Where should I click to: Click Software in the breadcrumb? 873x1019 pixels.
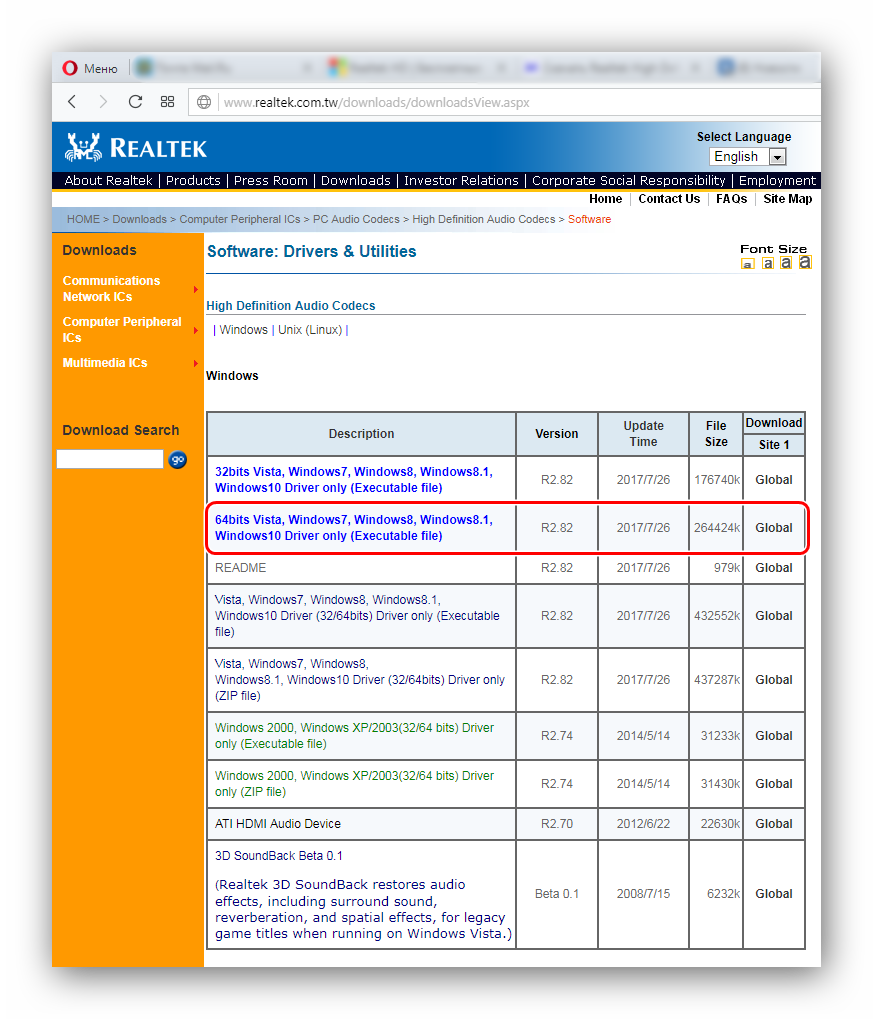590,220
